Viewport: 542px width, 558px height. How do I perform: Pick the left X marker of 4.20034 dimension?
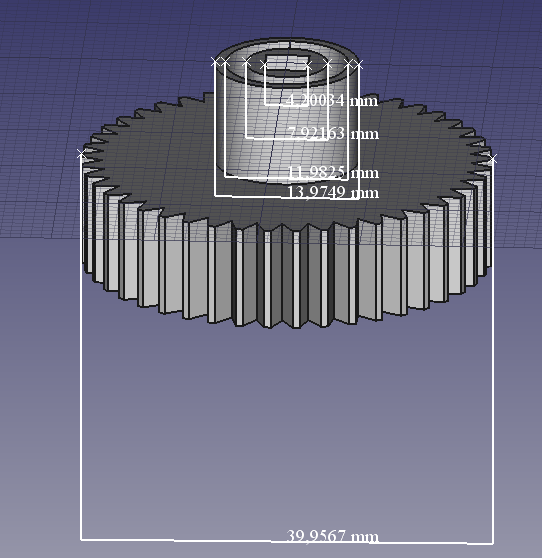[x=264, y=65]
